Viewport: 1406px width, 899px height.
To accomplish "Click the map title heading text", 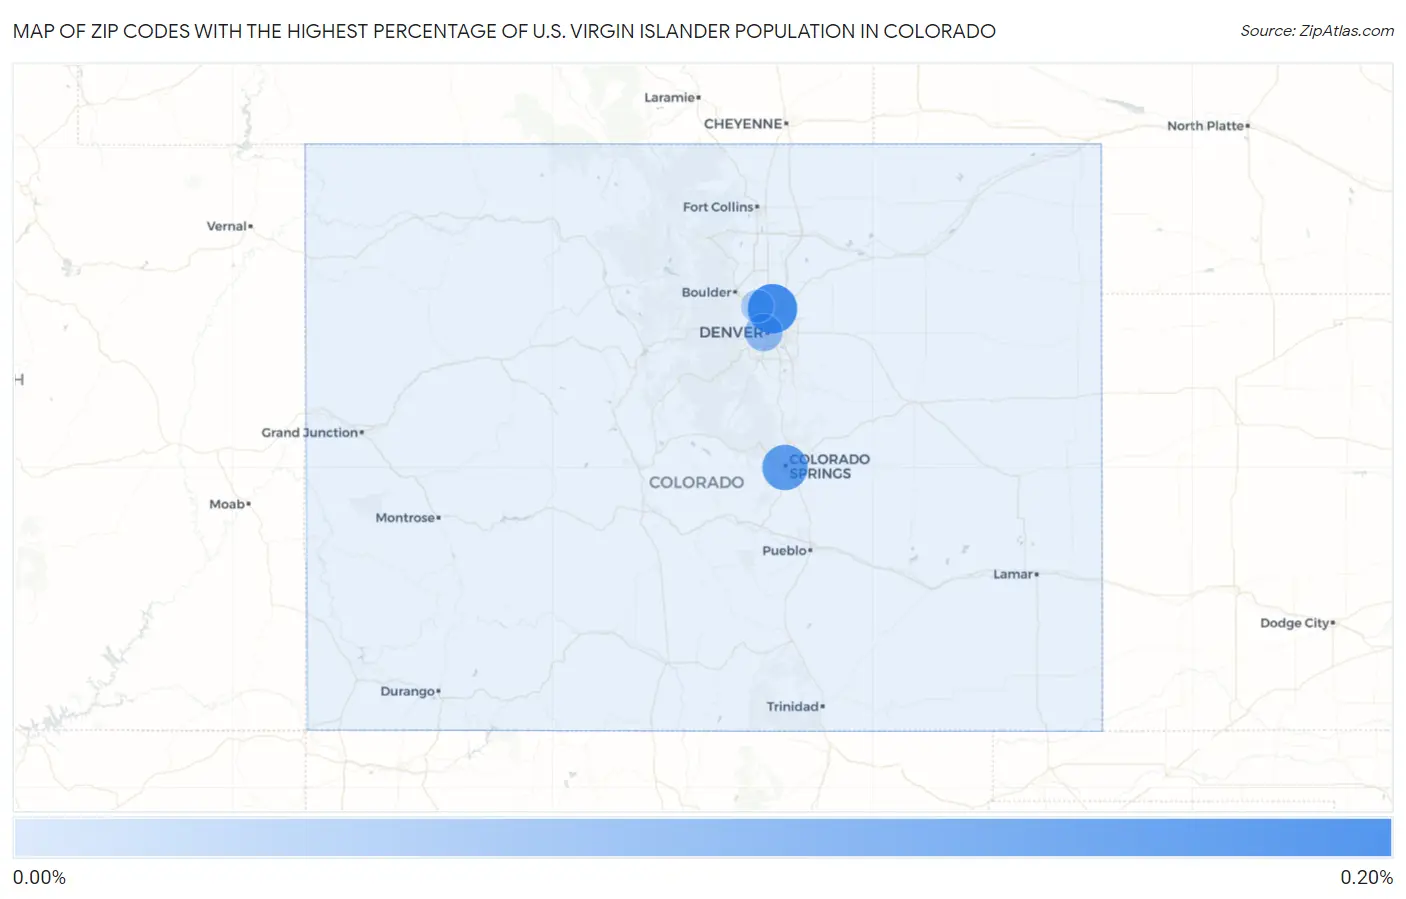I will coord(504,31).
